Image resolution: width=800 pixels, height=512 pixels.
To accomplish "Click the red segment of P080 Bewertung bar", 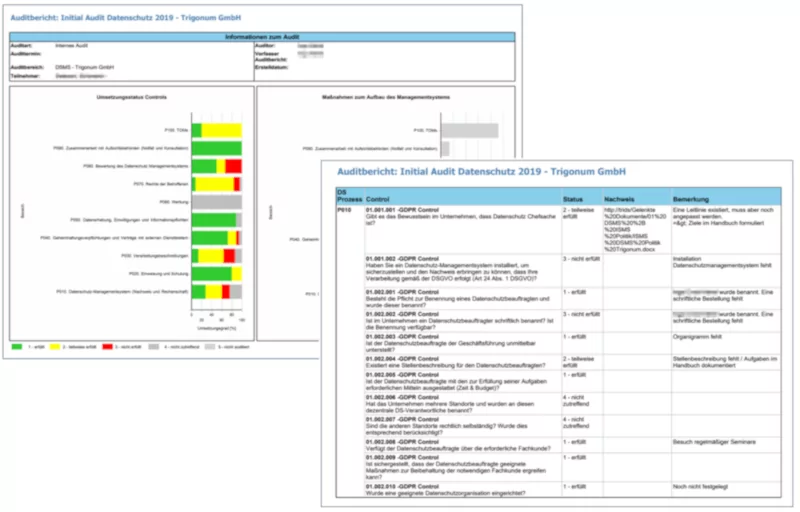I will tap(233, 165).
